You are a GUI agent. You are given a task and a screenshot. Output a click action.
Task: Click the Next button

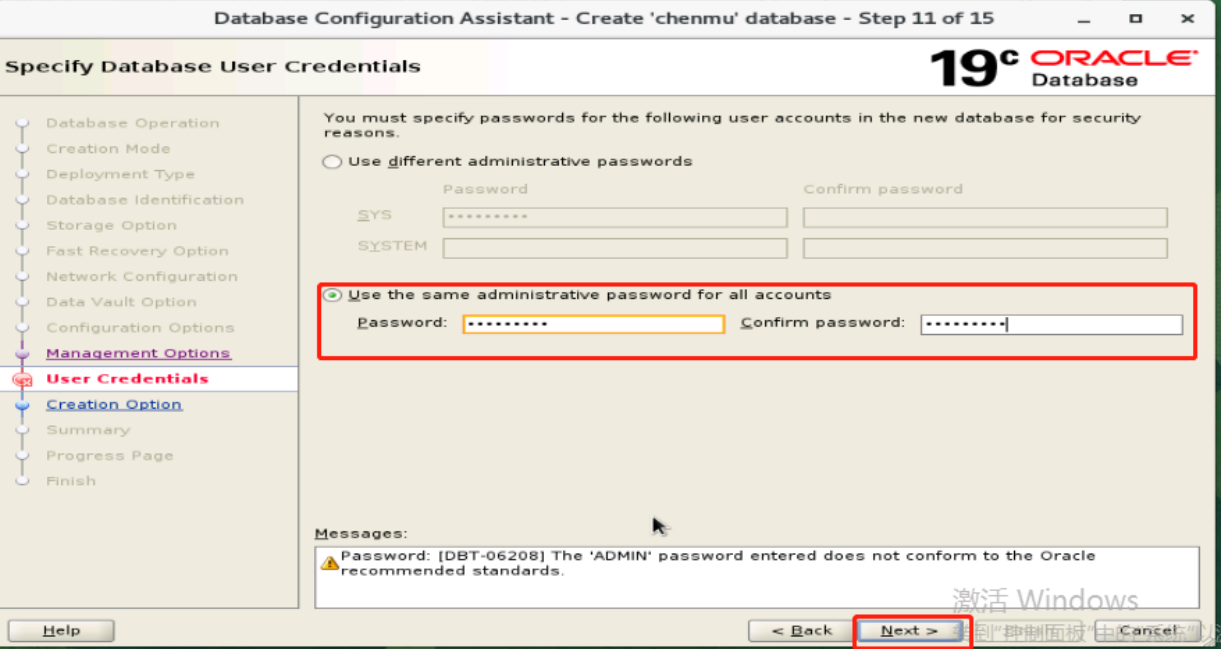click(909, 631)
